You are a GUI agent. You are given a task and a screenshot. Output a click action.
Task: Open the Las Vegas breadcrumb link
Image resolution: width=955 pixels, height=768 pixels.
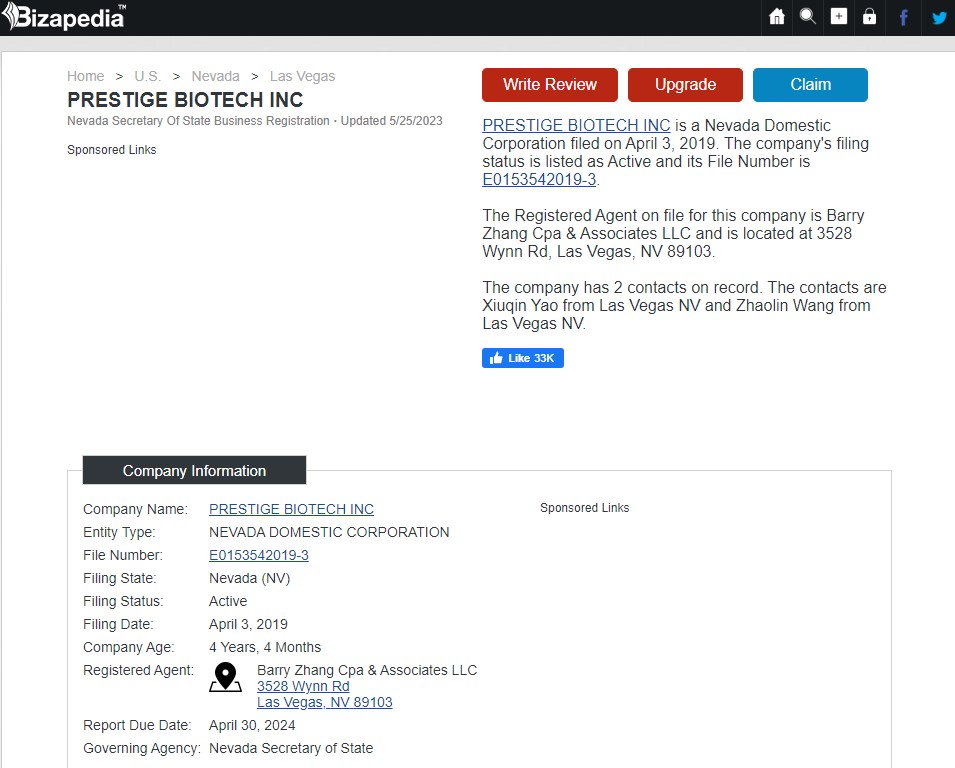point(302,76)
